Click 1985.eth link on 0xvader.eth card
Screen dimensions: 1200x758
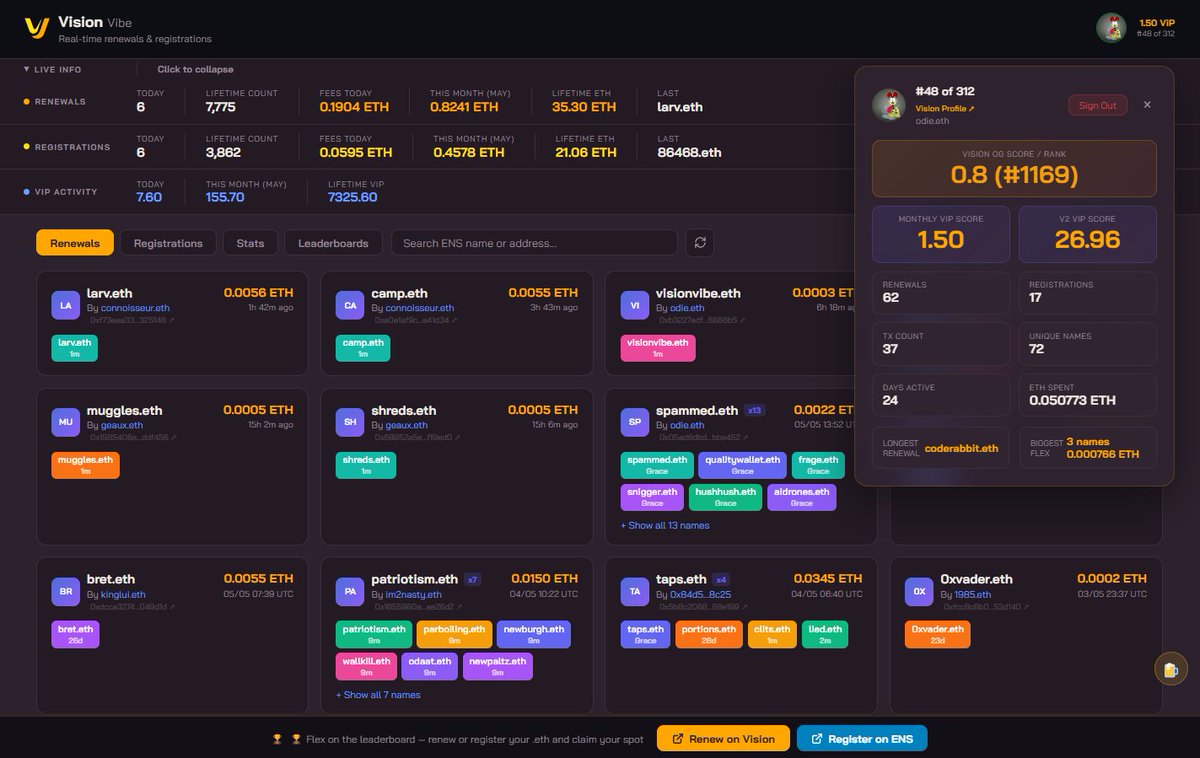(973, 594)
